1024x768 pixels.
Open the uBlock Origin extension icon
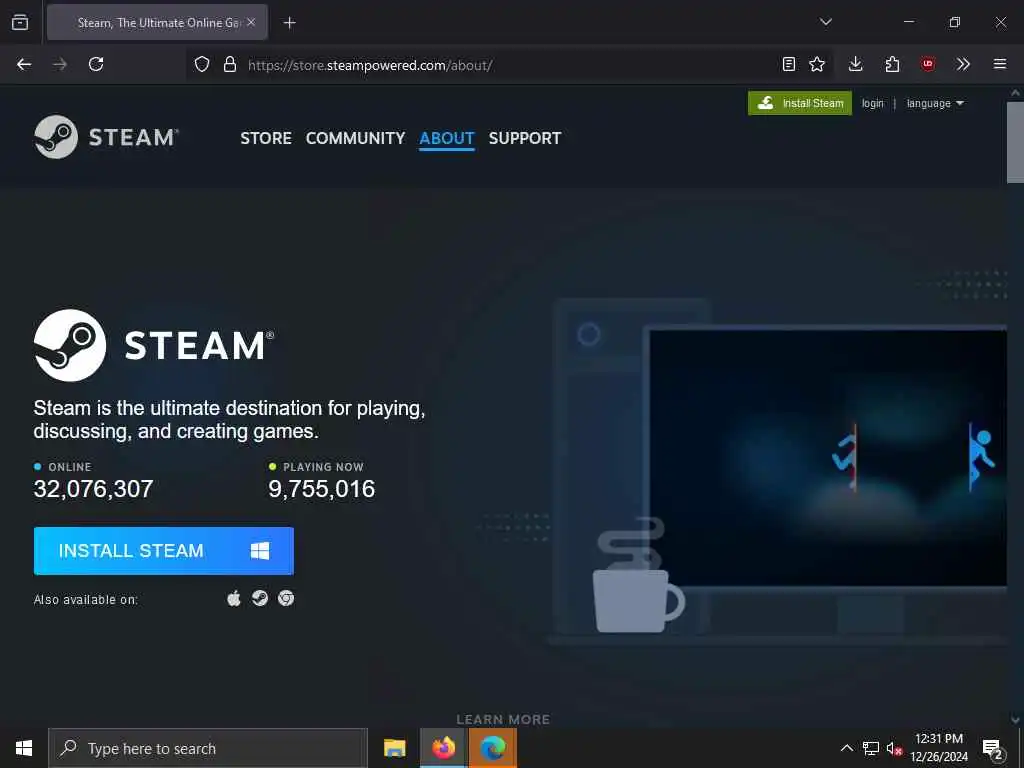[927, 64]
